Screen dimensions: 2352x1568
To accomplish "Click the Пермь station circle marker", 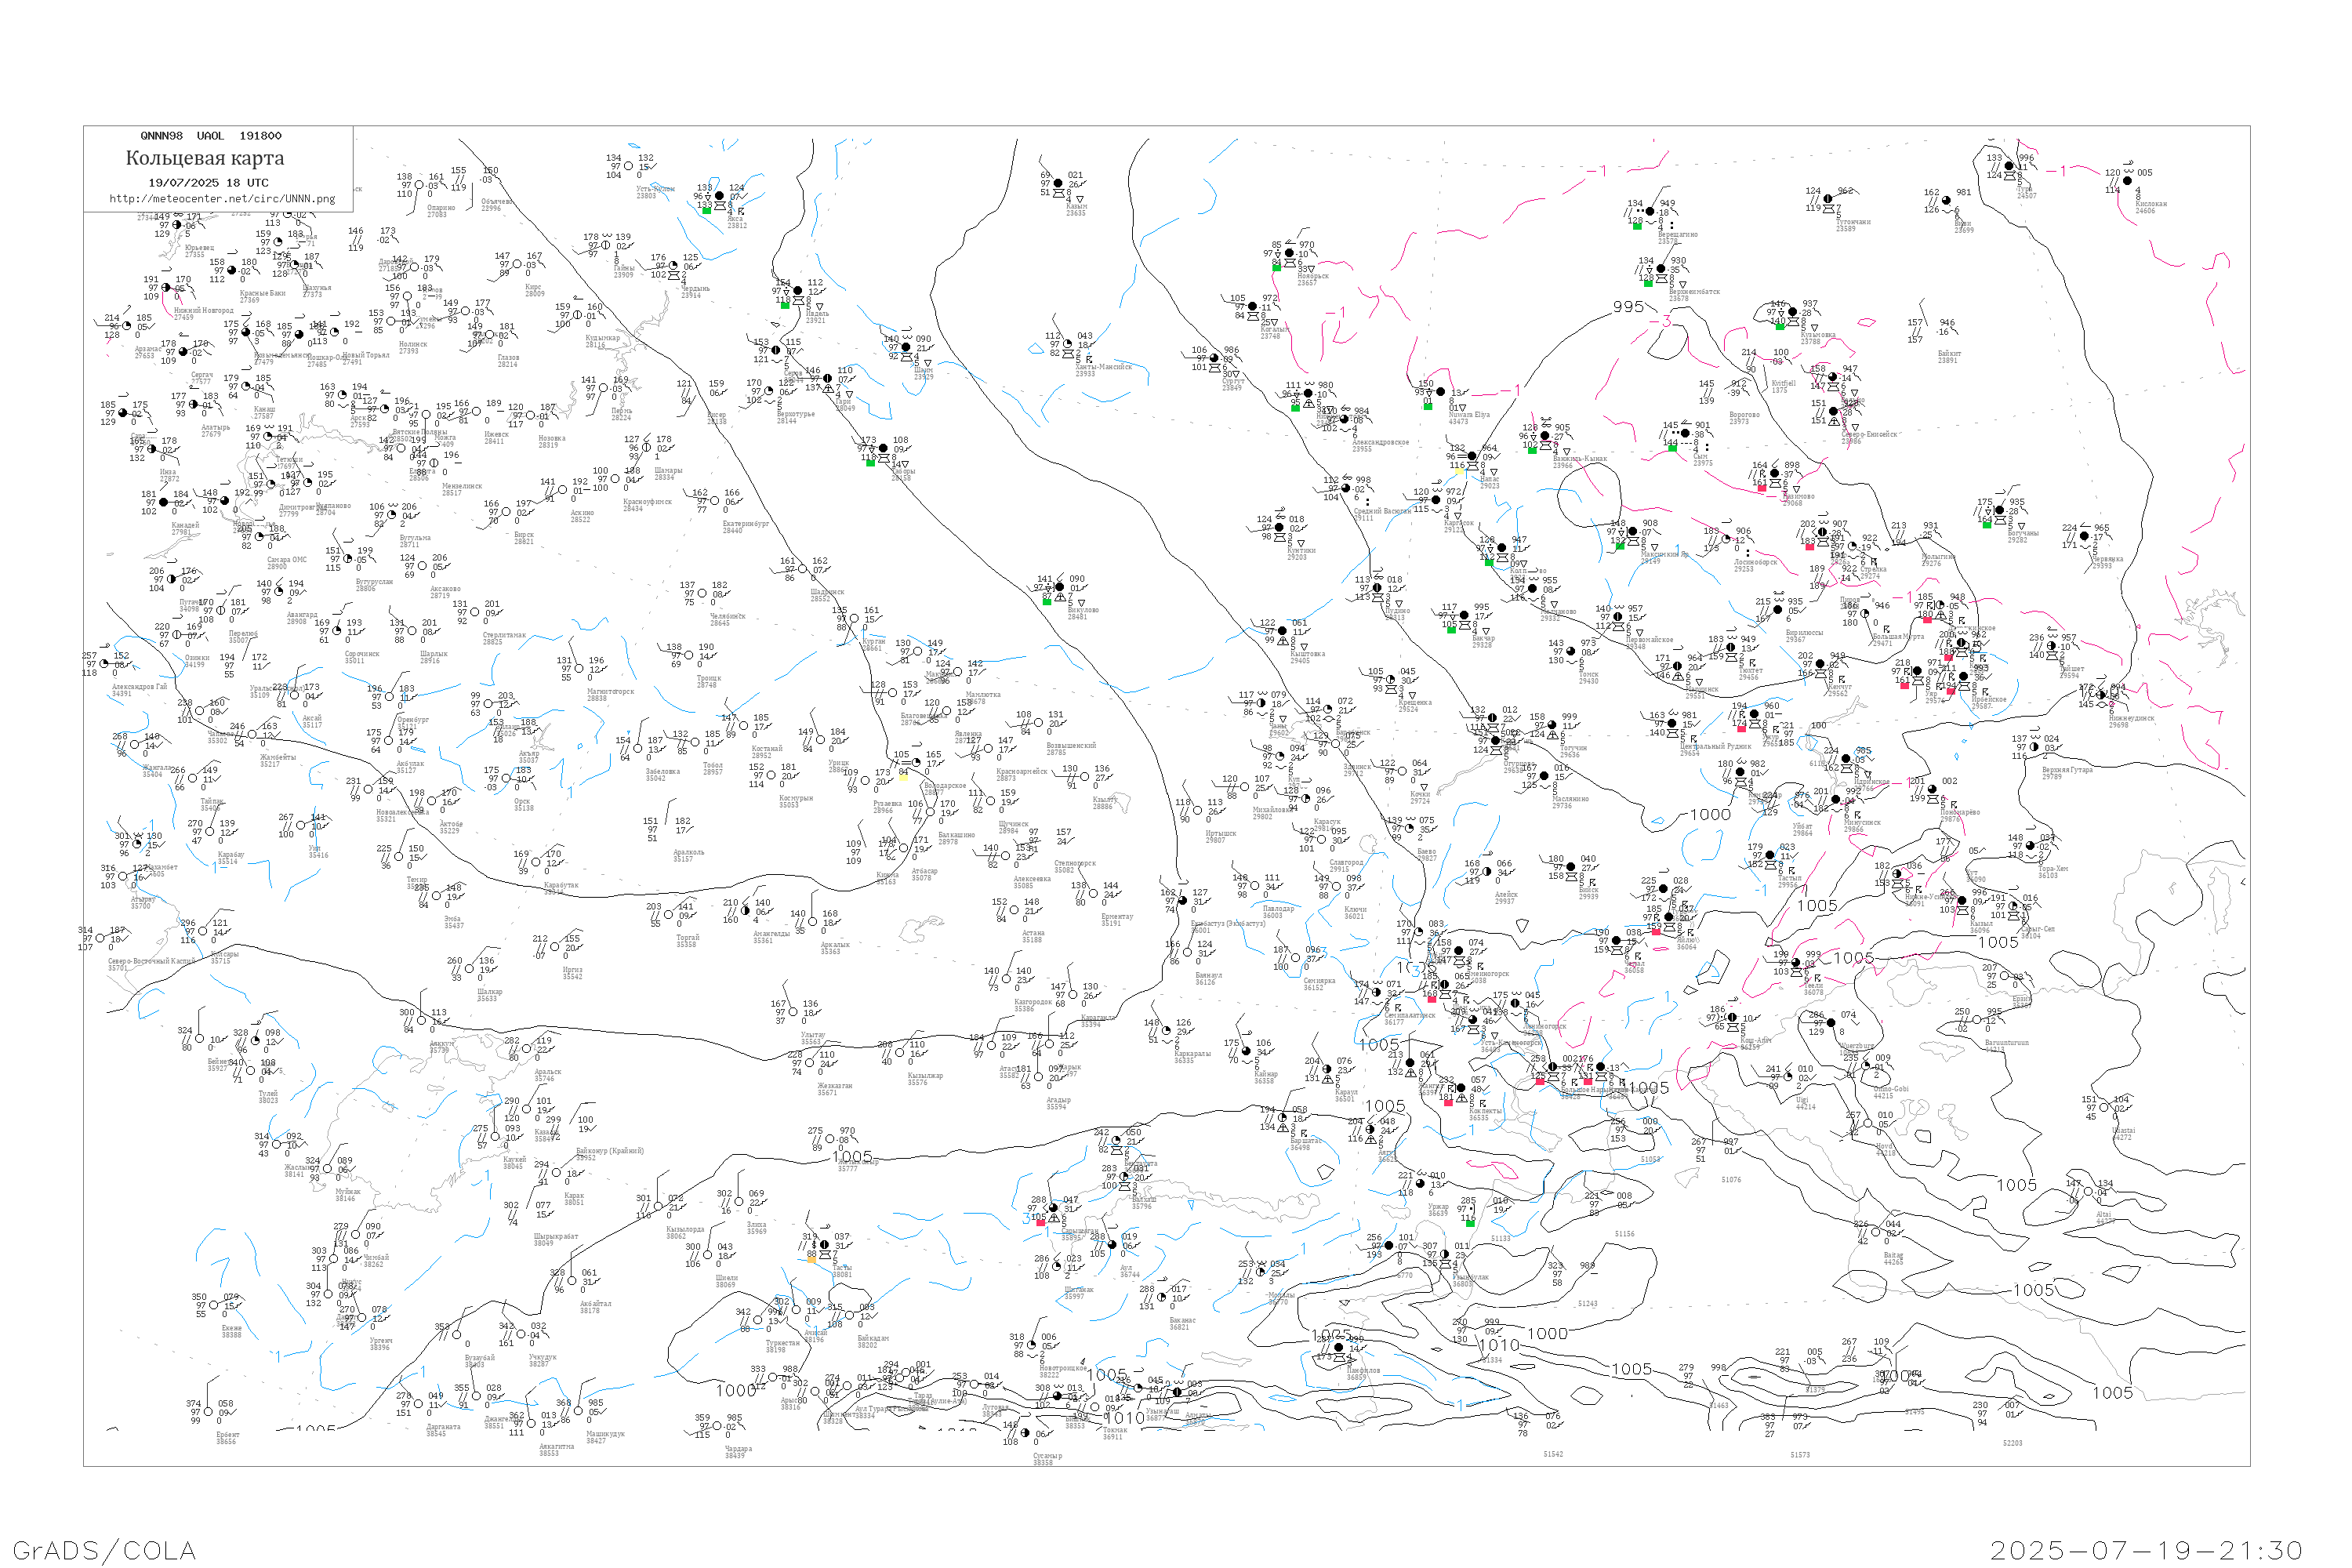I will pyautogui.click(x=604, y=389).
